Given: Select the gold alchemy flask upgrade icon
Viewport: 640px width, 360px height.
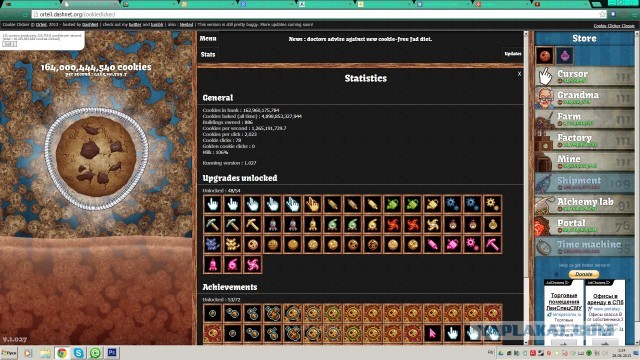Looking at the screenshot, I should (373, 224).
